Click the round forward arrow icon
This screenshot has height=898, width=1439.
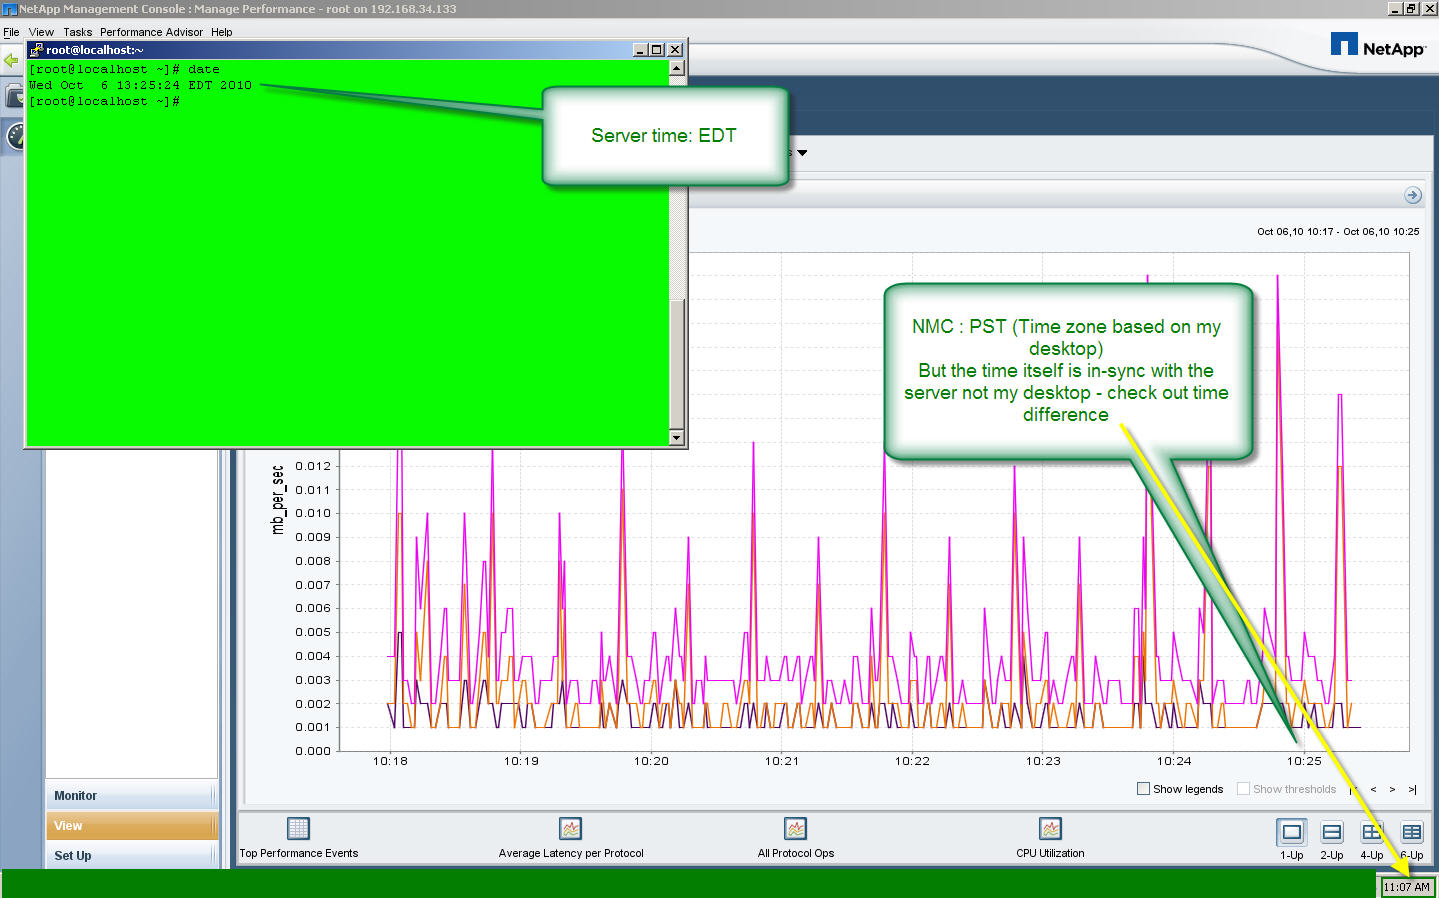coord(1412,195)
